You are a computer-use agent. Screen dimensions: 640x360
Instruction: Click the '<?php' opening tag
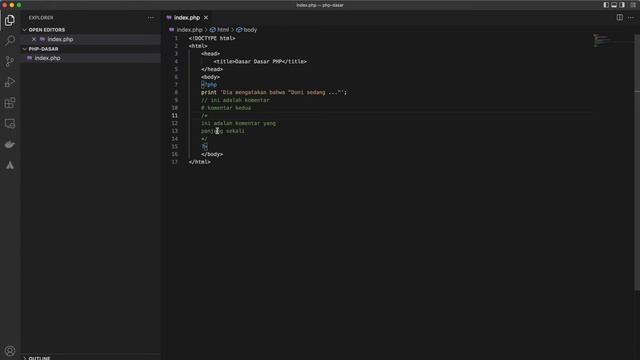(209, 85)
